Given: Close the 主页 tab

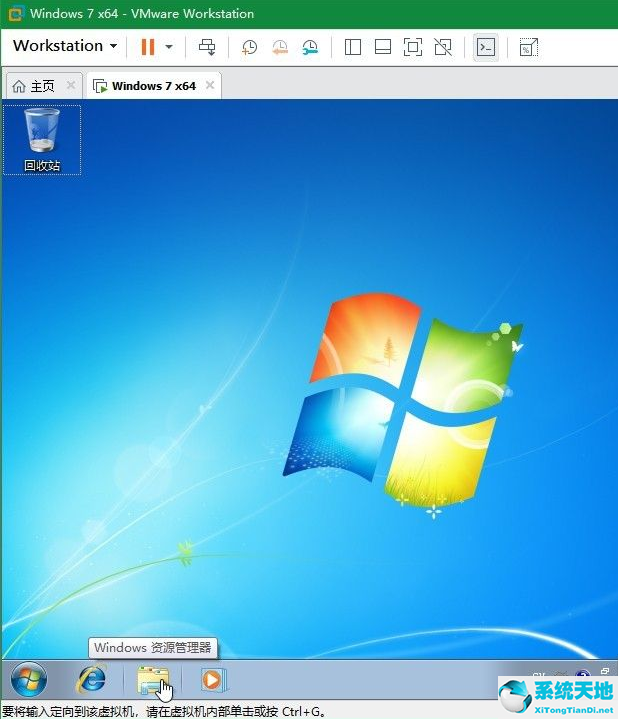Looking at the screenshot, I should point(71,85).
